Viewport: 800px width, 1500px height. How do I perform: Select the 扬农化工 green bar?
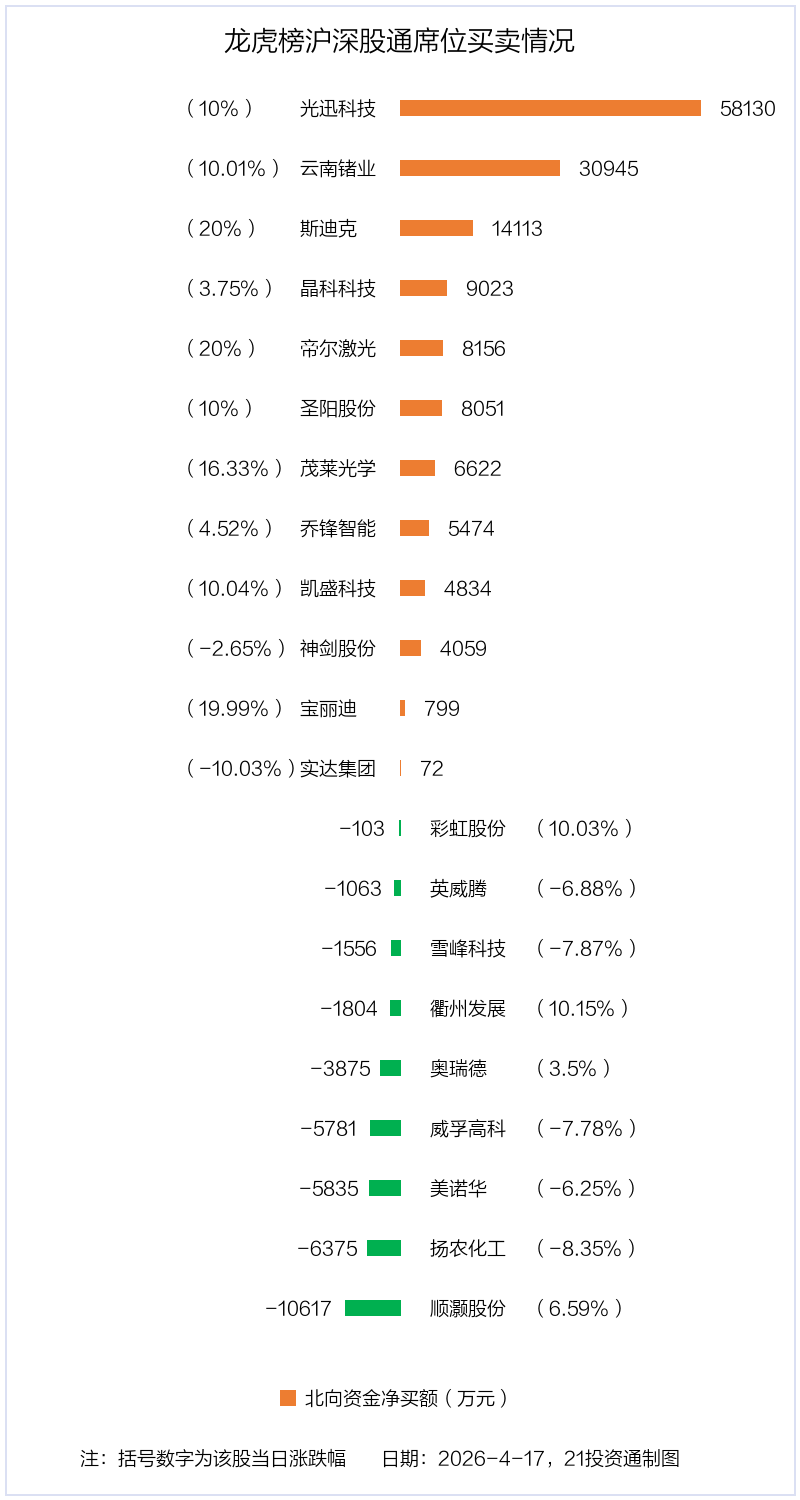(384, 1248)
